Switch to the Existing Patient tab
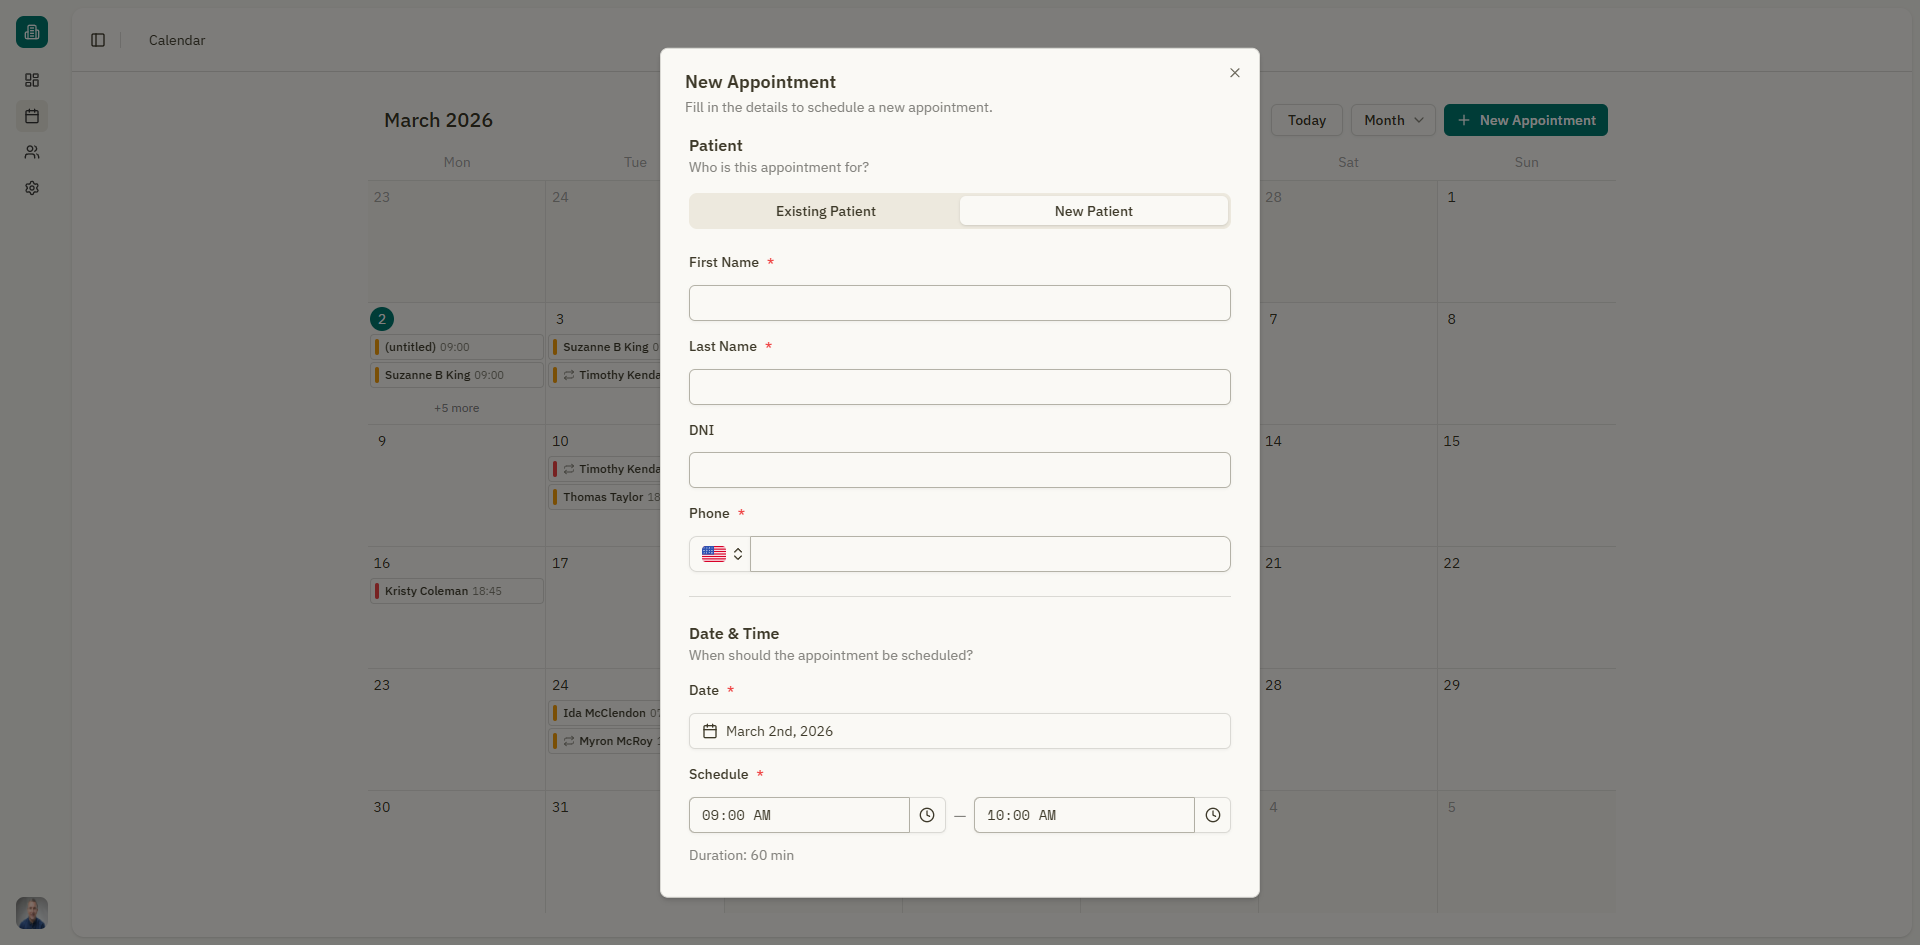Viewport: 1920px width, 945px height. click(x=825, y=211)
